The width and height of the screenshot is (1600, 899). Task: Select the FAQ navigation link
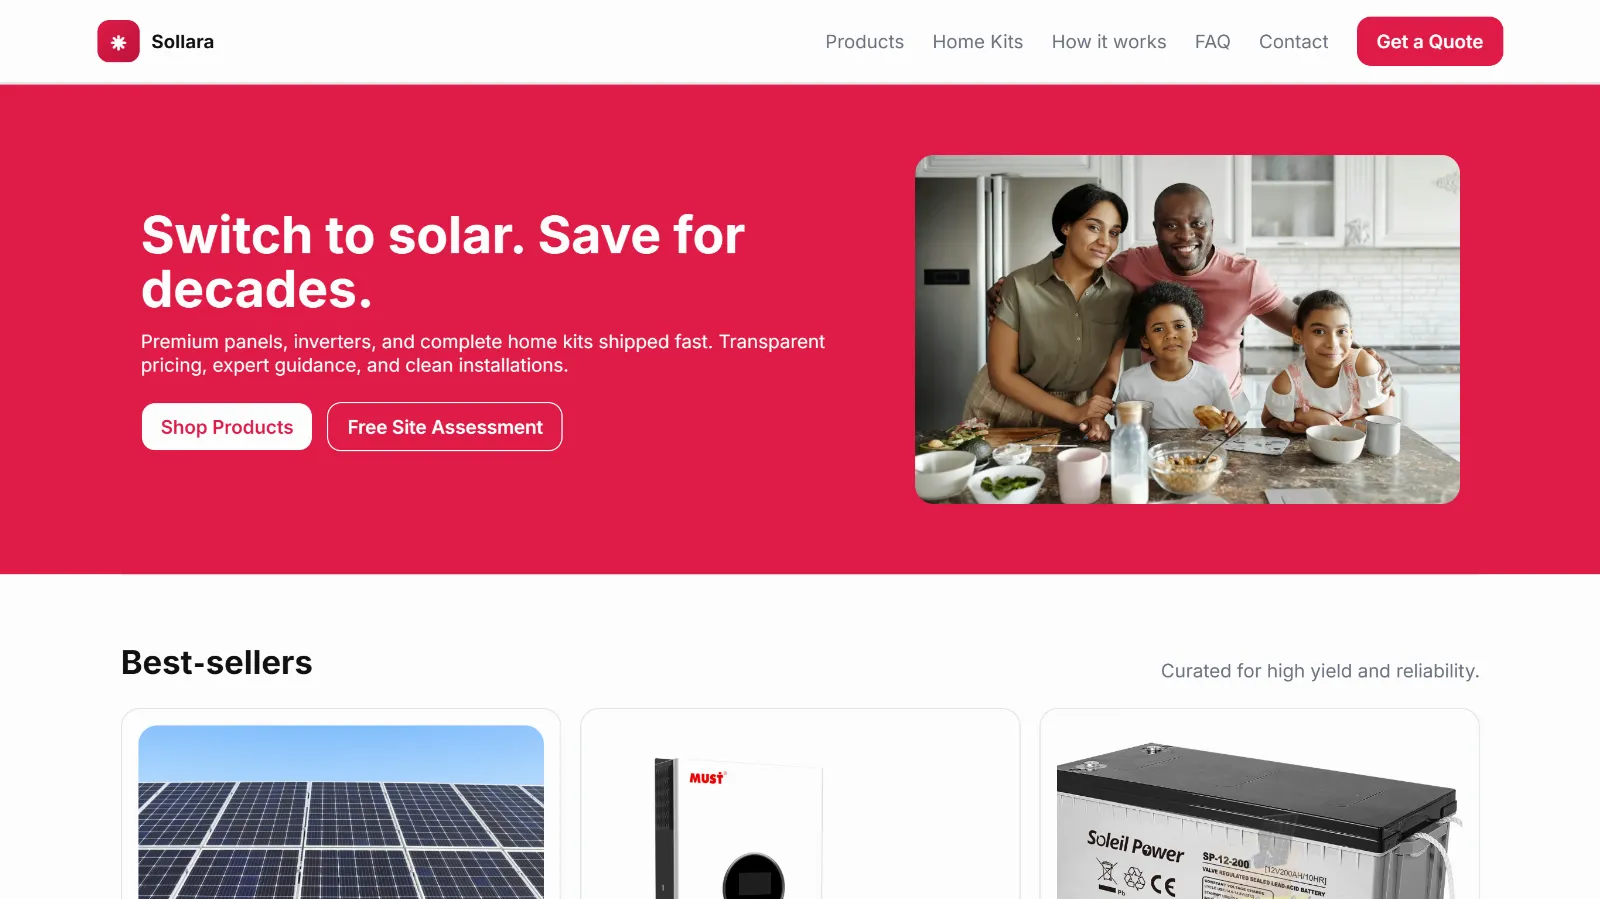click(x=1212, y=41)
